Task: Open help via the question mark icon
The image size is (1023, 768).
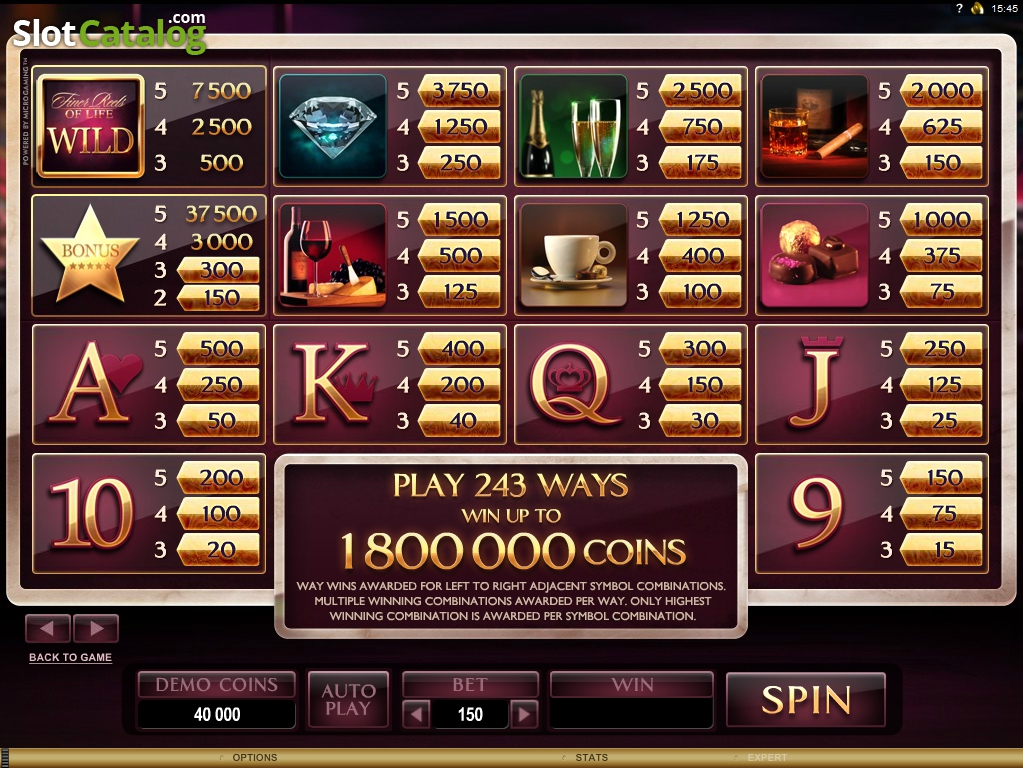Action: tap(959, 8)
